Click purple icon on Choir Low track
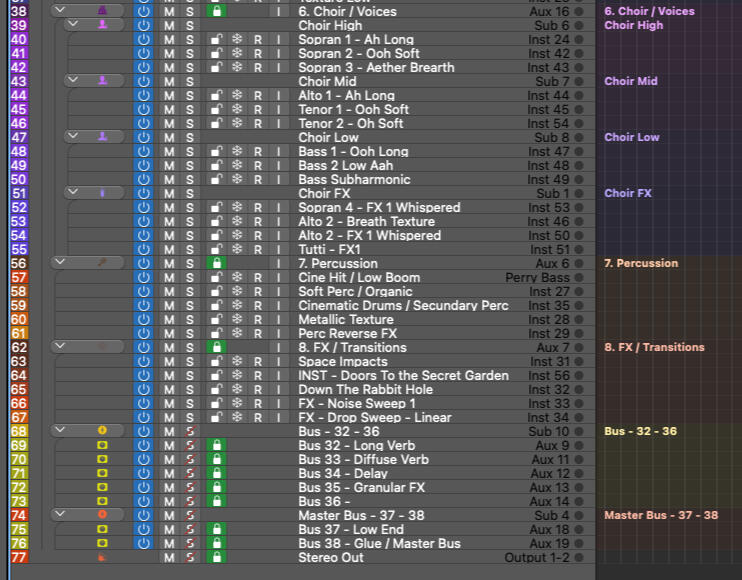The height and width of the screenshot is (580, 742). pyautogui.click(x=102, y=137)
